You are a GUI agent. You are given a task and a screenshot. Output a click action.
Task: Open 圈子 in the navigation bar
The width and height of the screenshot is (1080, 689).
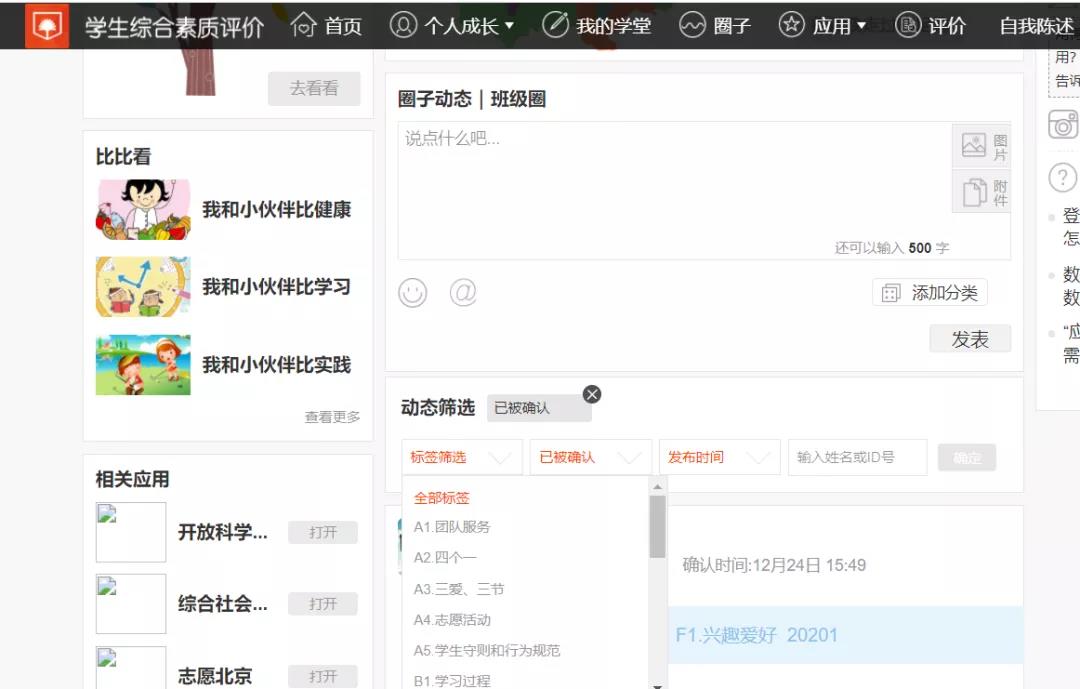(731, 26)
